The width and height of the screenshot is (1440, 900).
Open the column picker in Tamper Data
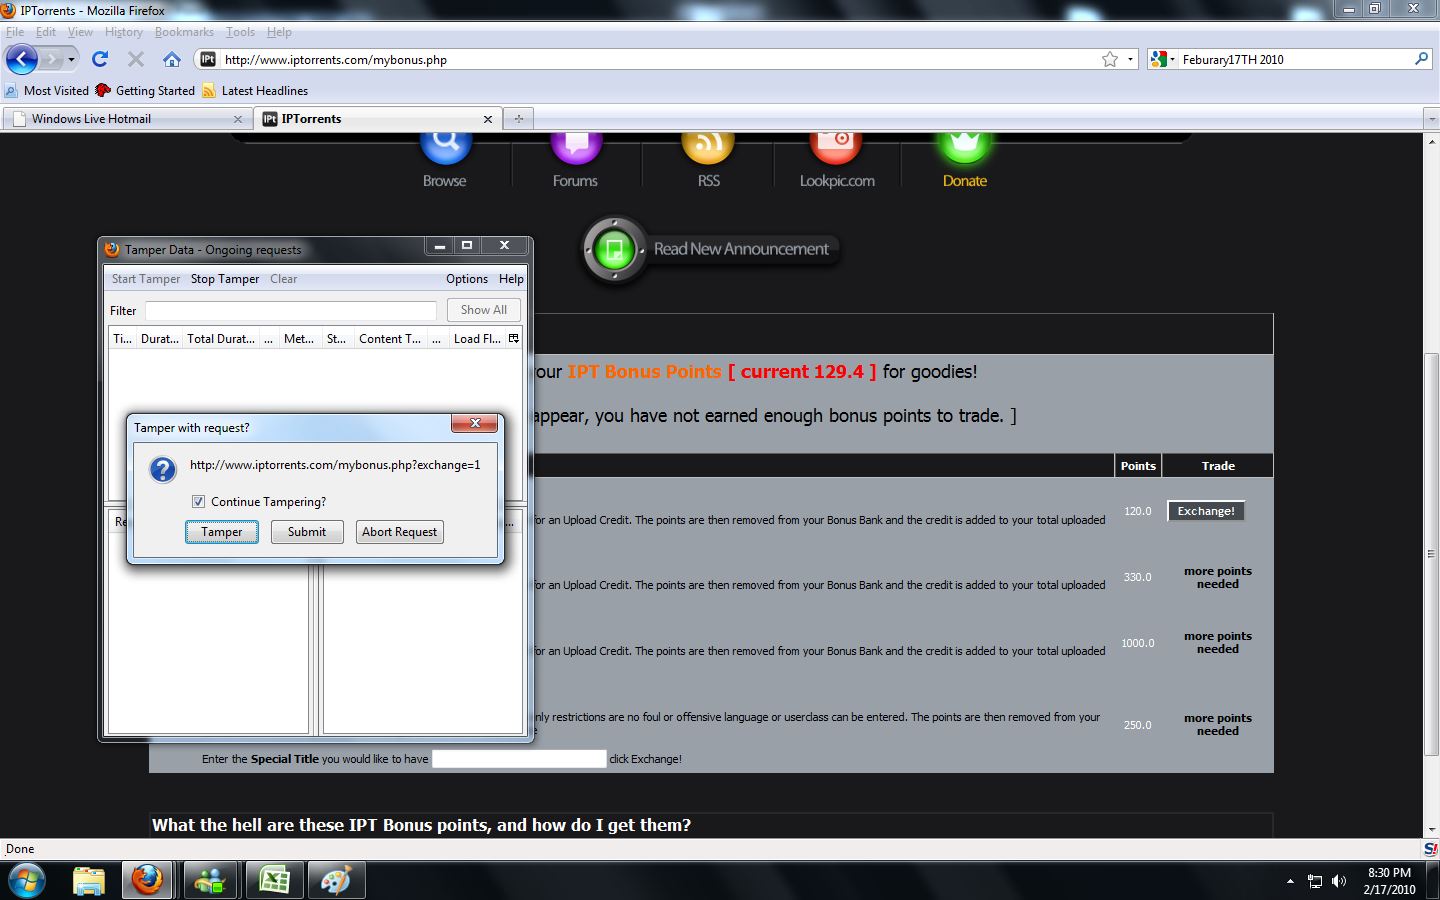point(514,339)
